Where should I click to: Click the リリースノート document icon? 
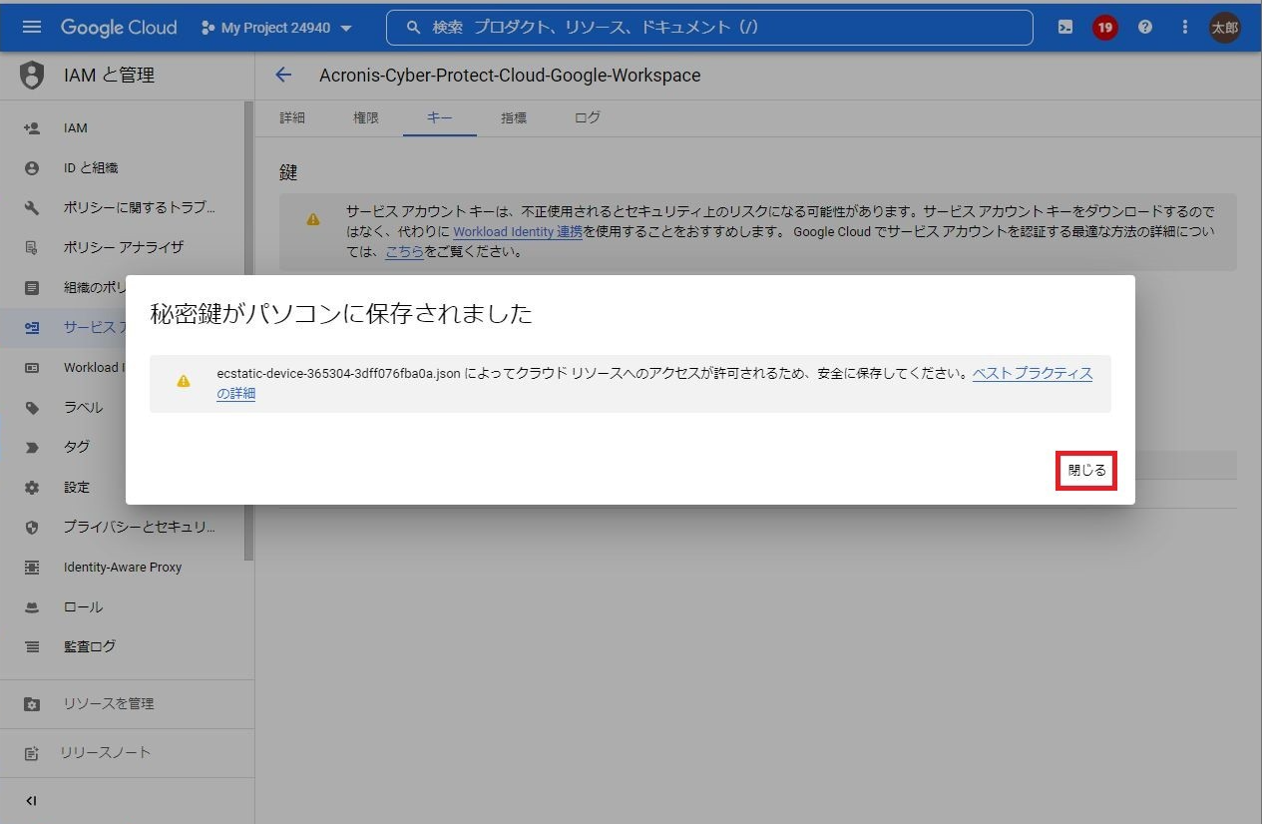point(32,753)
